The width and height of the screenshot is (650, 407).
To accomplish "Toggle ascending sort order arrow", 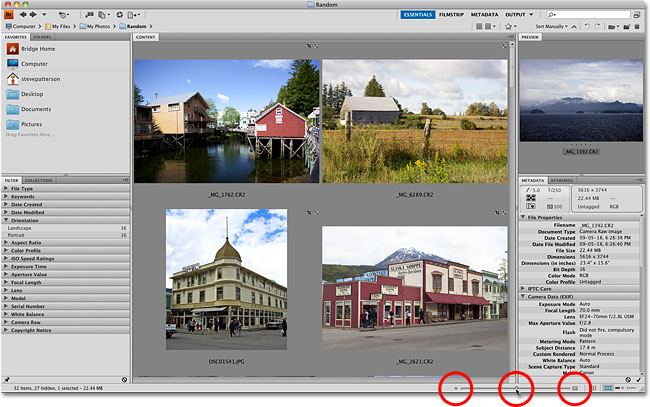I will pos(574,27).
